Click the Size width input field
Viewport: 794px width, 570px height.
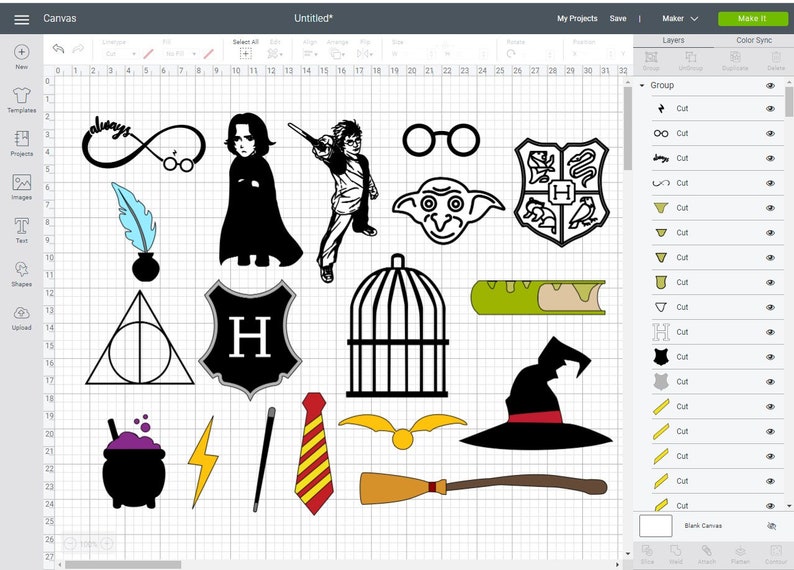tap(418, 54)
